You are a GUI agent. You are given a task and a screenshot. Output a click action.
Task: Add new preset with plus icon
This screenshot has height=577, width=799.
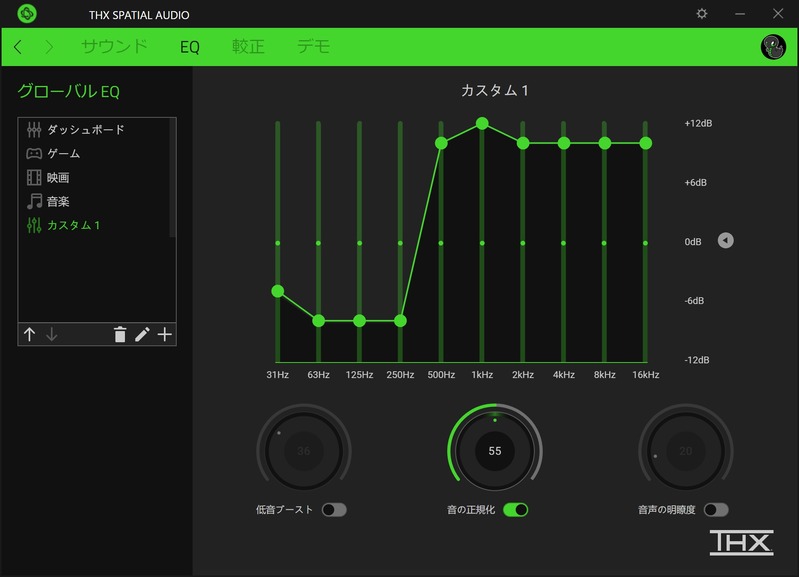pyautogui.click(x=165, y=334)
